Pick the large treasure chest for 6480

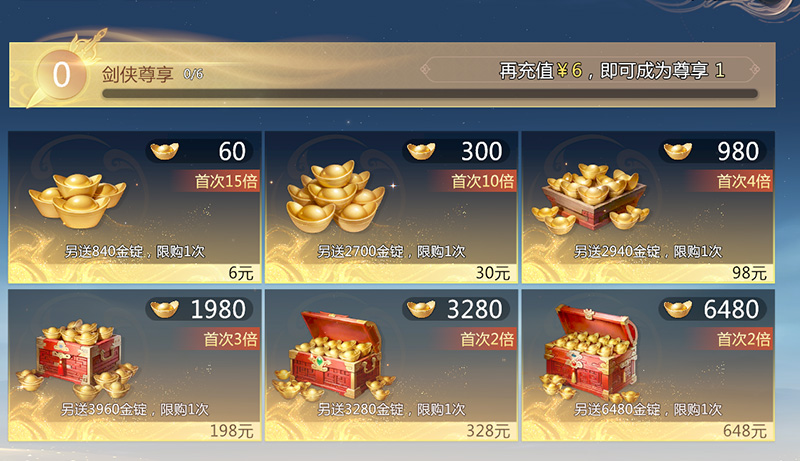coord(591,353)
